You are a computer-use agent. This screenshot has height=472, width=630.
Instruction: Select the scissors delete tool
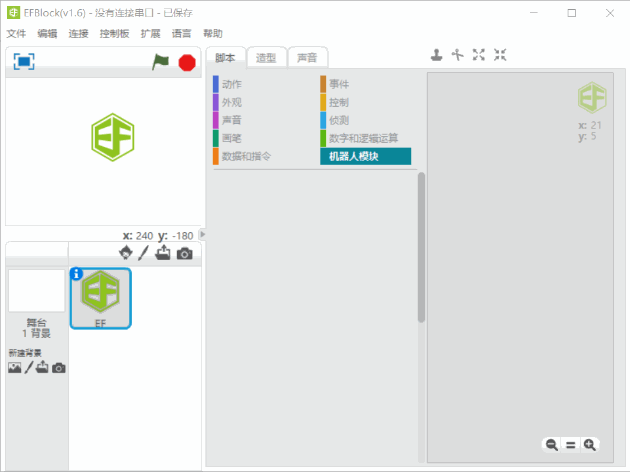click(457, 55)
